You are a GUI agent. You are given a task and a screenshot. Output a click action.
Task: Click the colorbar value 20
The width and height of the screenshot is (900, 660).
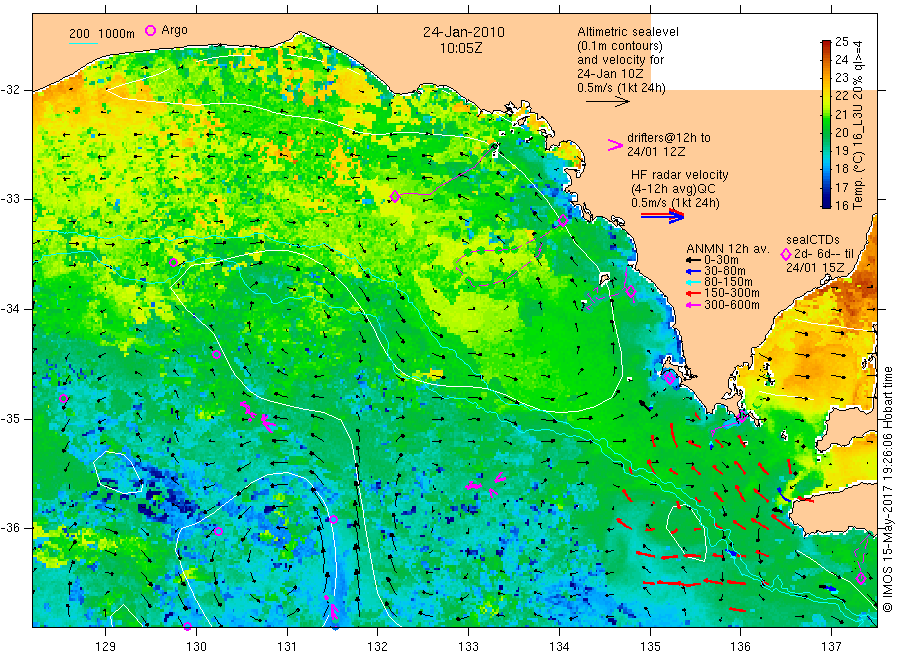click(x=841, y=133)
